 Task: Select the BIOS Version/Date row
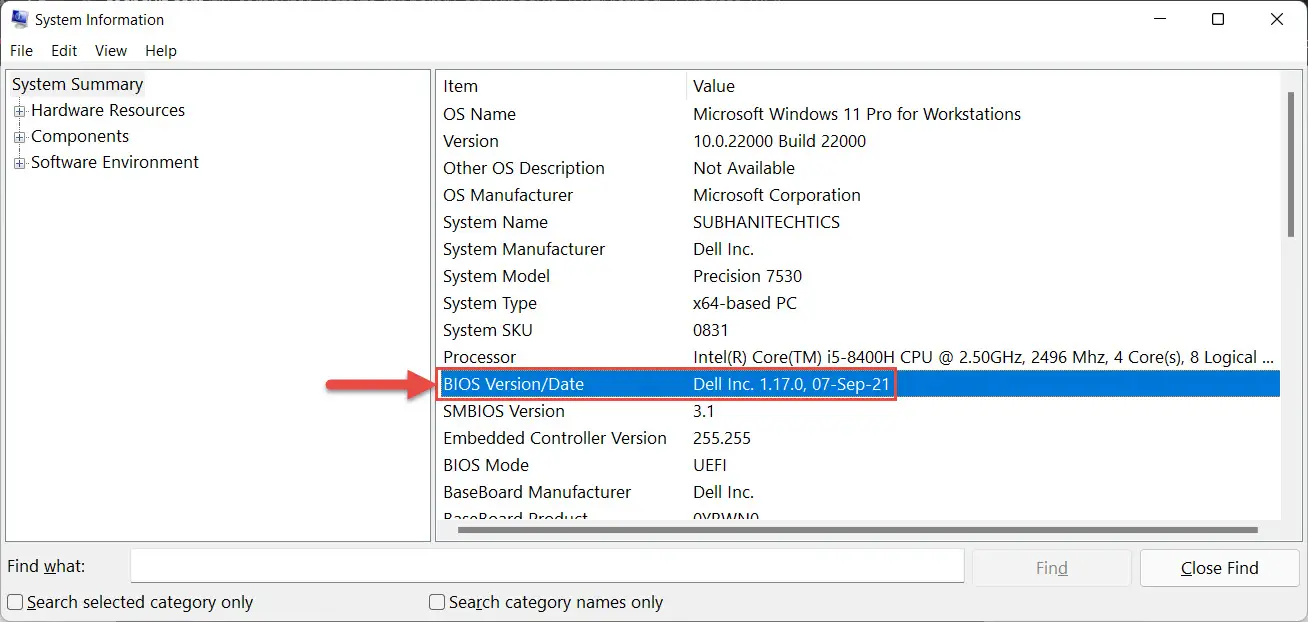(600, 383)
